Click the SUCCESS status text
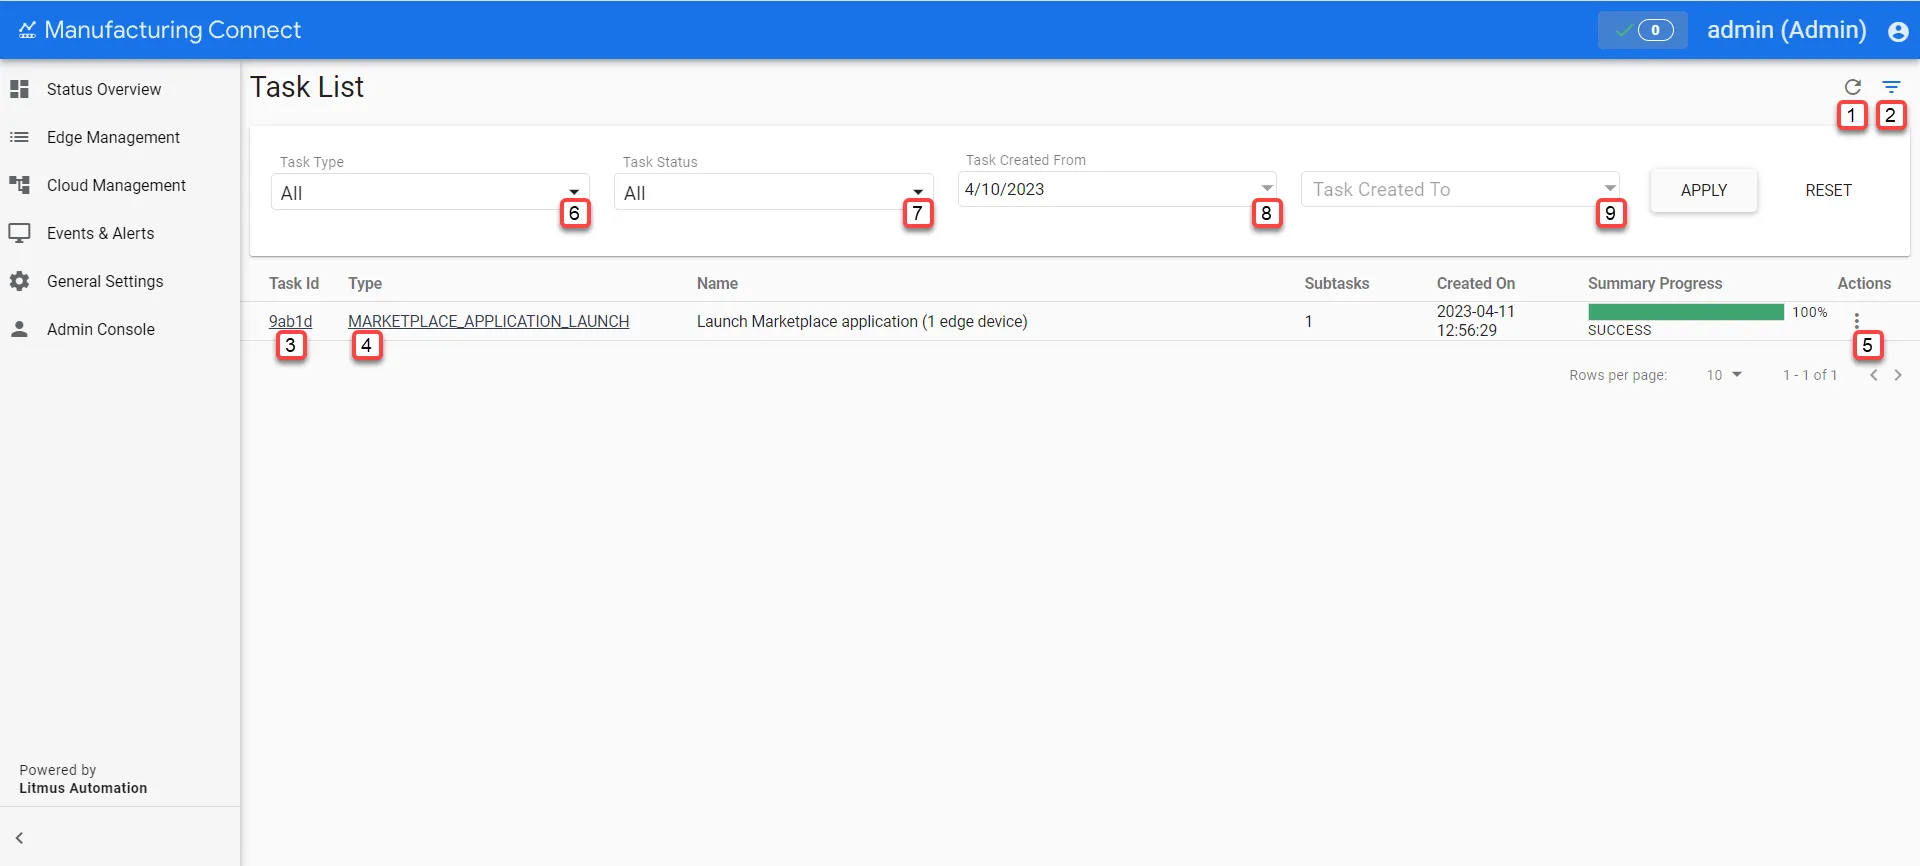Viewport: 1920px width, 866px height. click(x=1620, y=330)
